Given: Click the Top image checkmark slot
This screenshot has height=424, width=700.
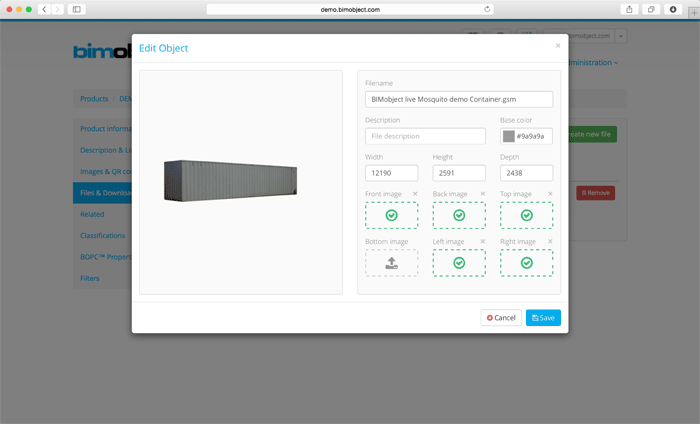Looking at the screenshot, I should pyautogui.click(x=526, y=215).
